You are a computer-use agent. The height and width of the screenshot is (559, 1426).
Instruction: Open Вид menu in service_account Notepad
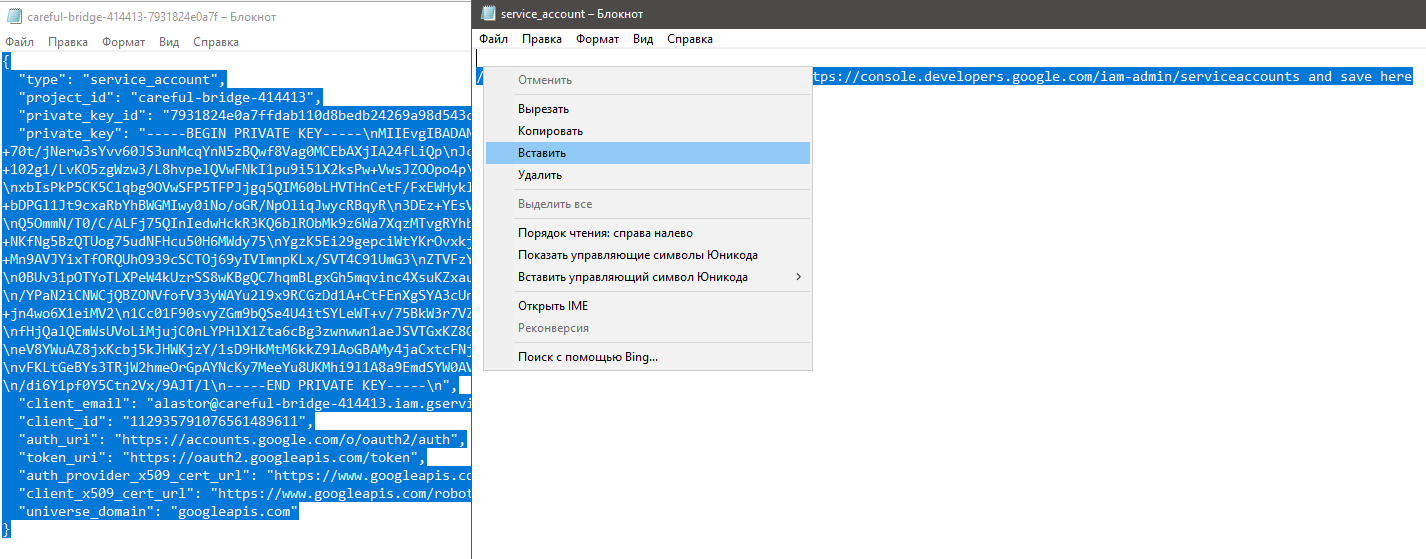[643, 39]
